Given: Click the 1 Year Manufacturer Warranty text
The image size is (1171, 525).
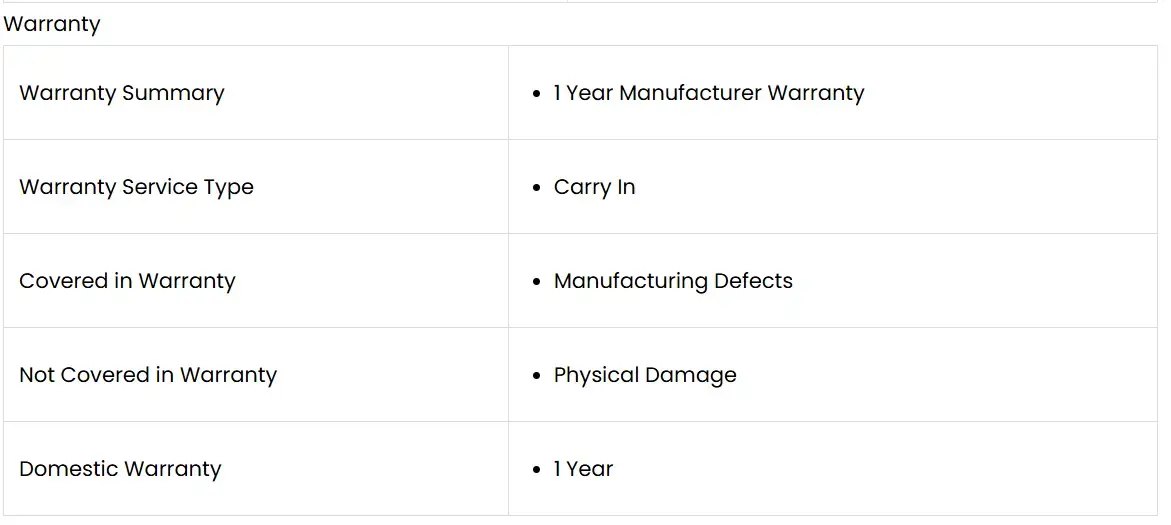Looking at the screenshot, I should coord(708,93).
